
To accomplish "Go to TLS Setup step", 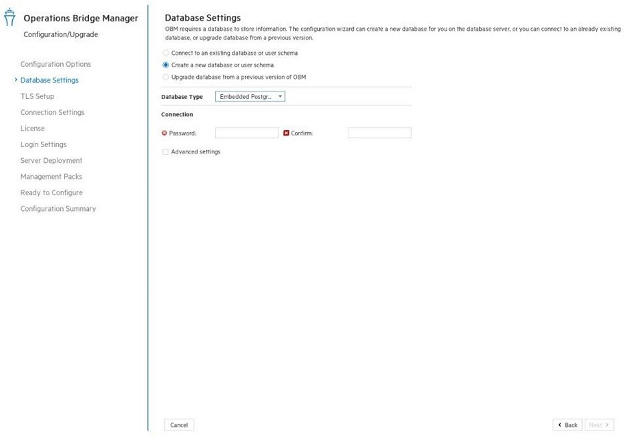I will (x=37, y=96).
